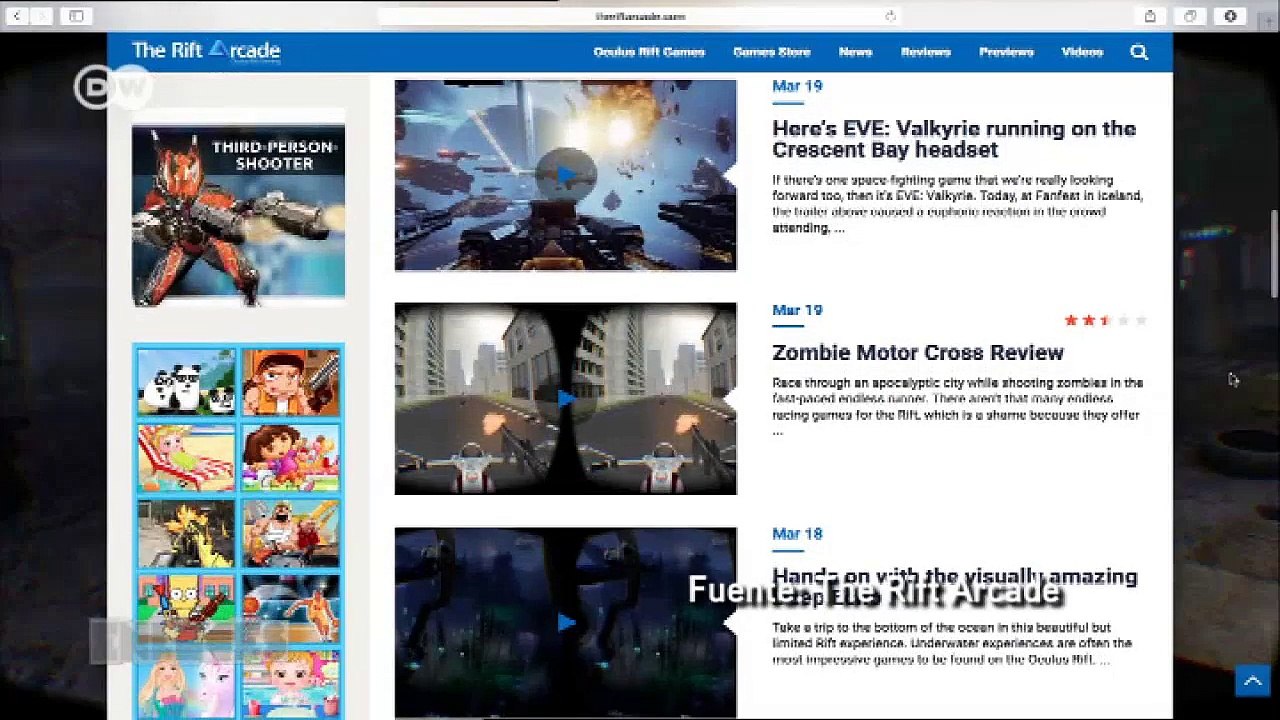This screenshot has height=720, width=1280.
Task: Open the 'Hands on with the visually amazing' headline
Action: pos(954,587)
